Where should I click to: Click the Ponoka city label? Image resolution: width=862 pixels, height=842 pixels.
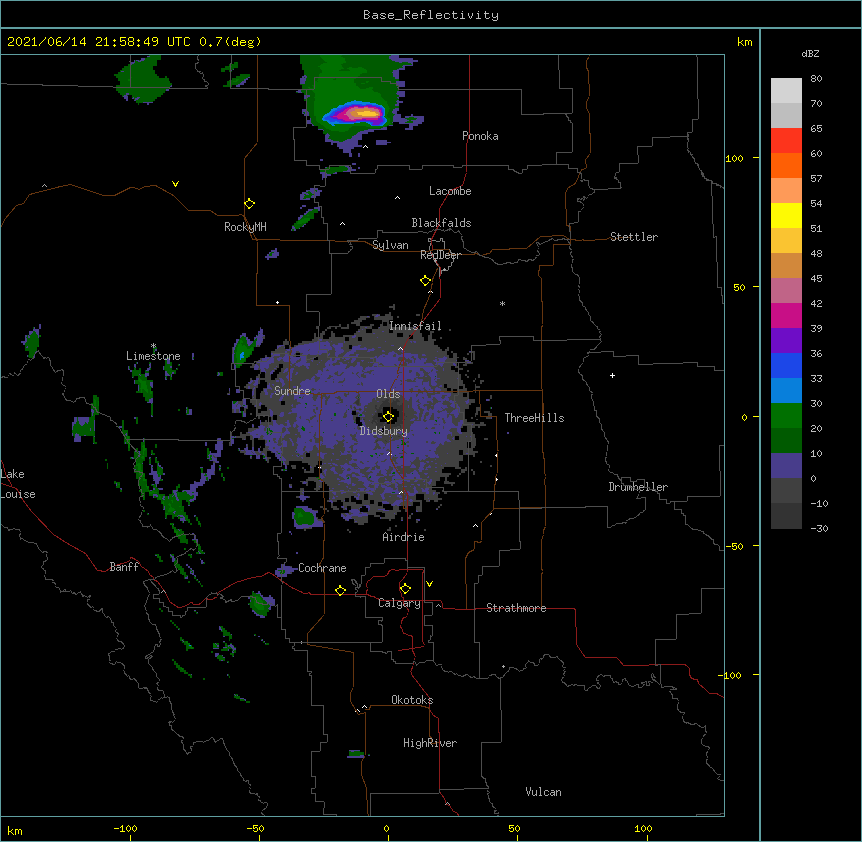click(480, 136)
